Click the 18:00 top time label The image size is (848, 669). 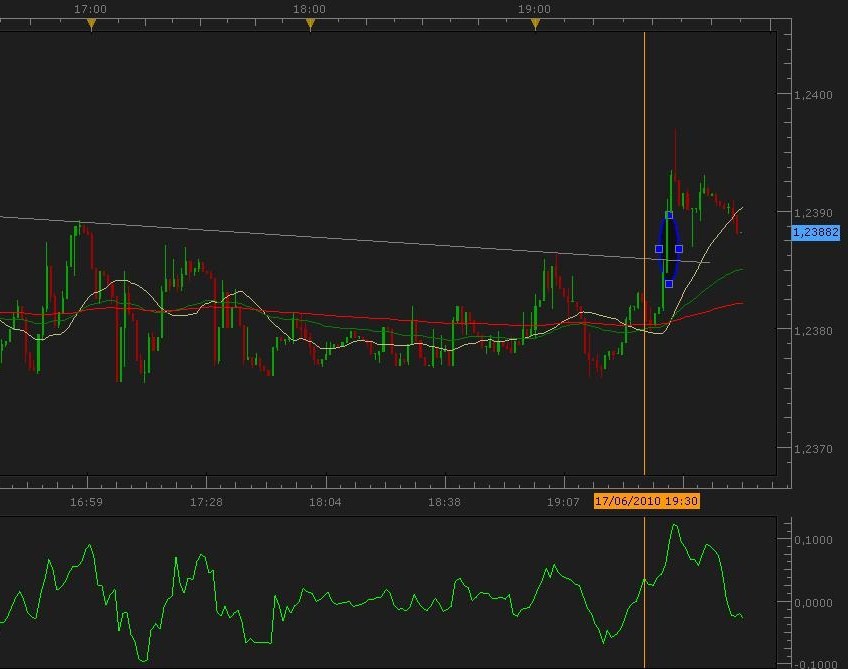pyautogui.click(x=309, y=9)
